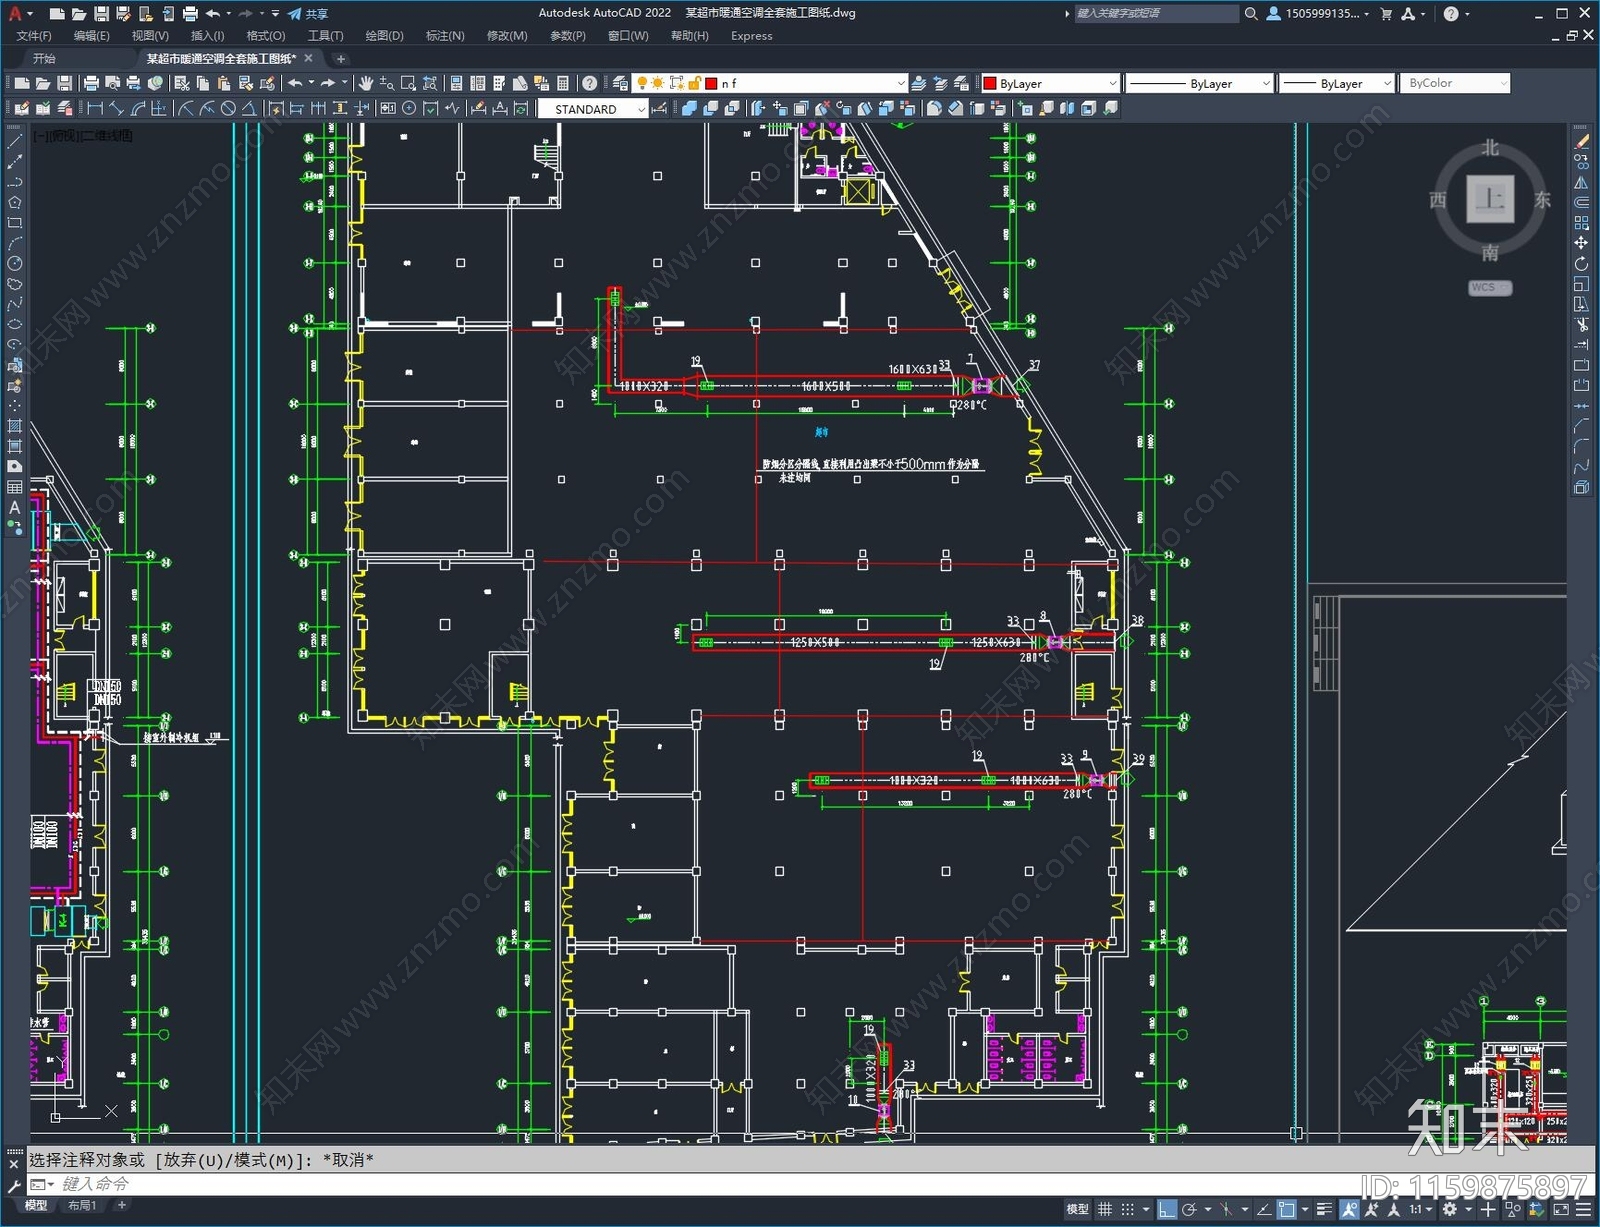1600x1227 pixels.
Task: Select the Linear dimension tool icon
Action: [95, 109]
